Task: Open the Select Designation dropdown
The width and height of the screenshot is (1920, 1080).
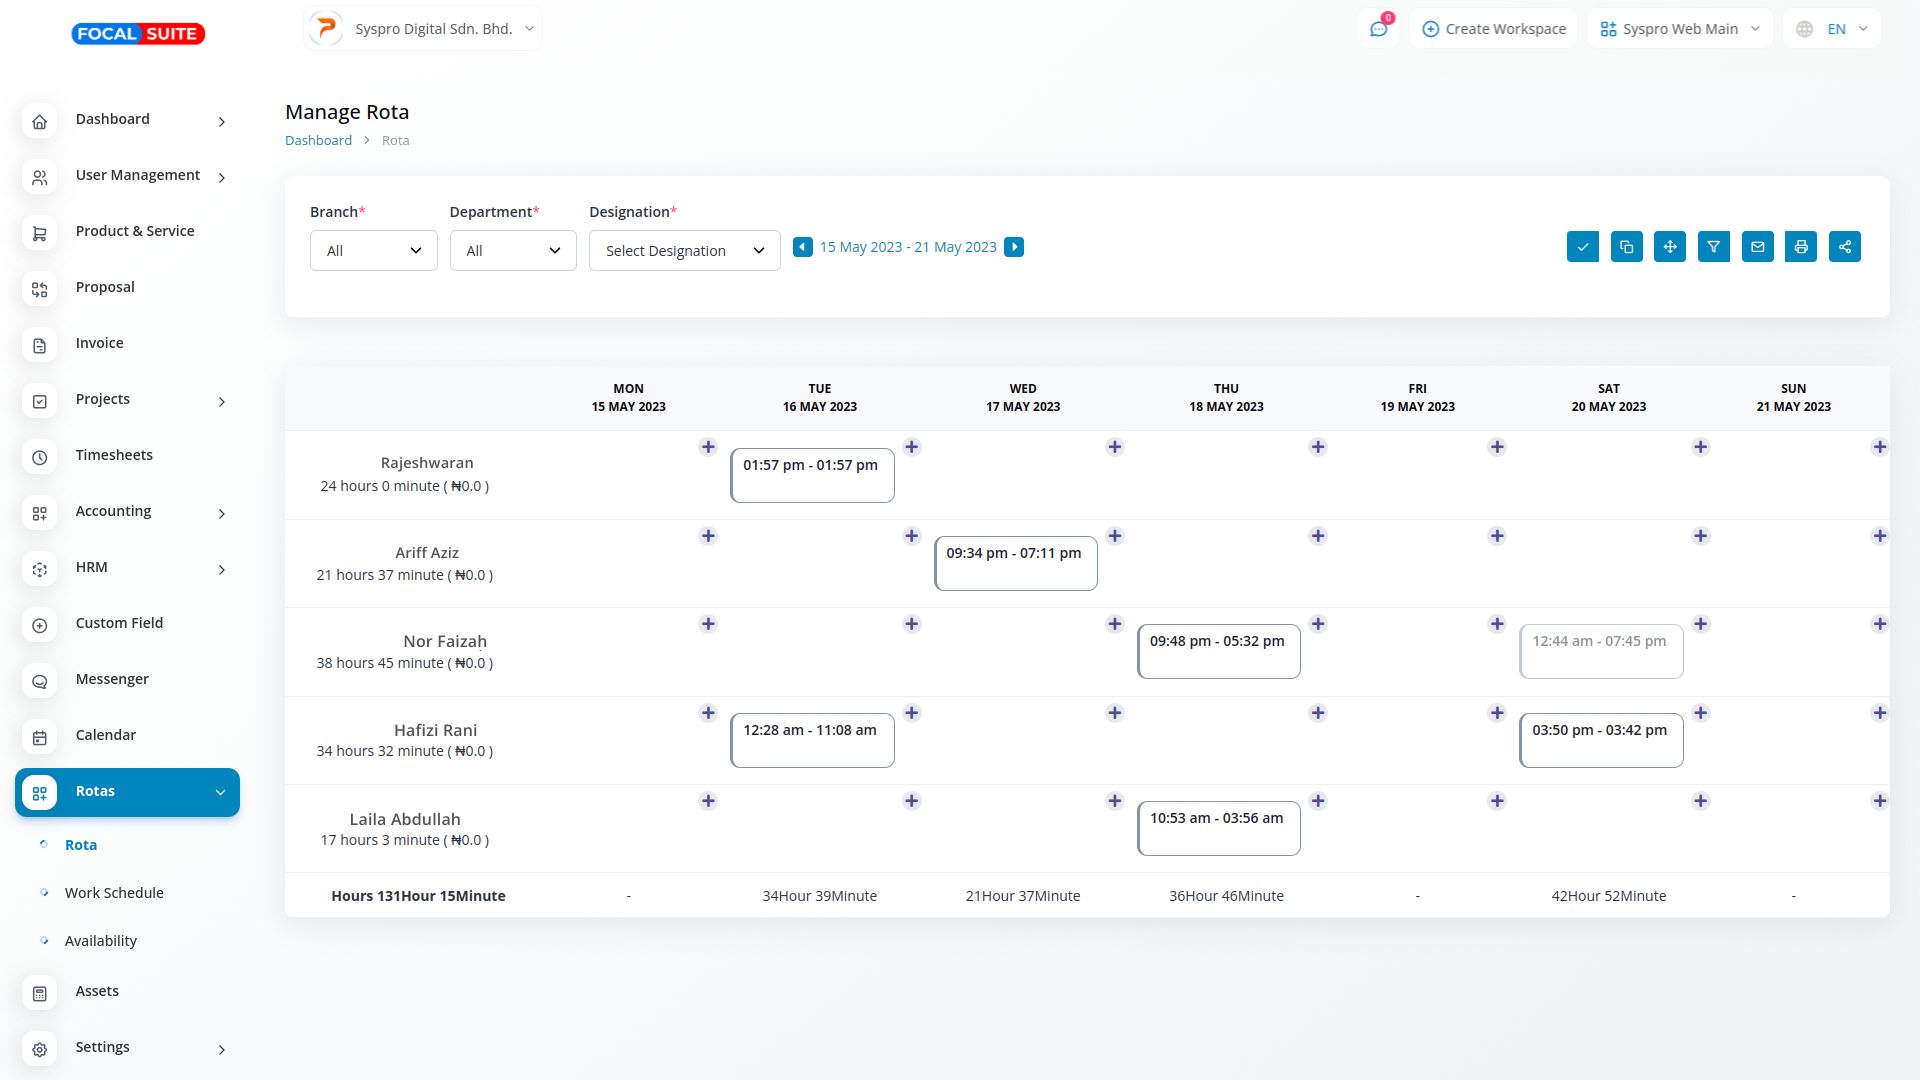Action: [x=684, y=251]
